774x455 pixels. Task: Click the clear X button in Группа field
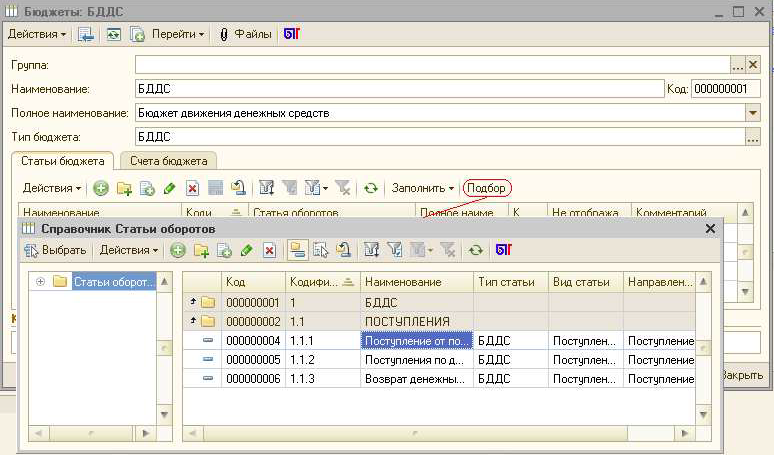pos(753,65)
